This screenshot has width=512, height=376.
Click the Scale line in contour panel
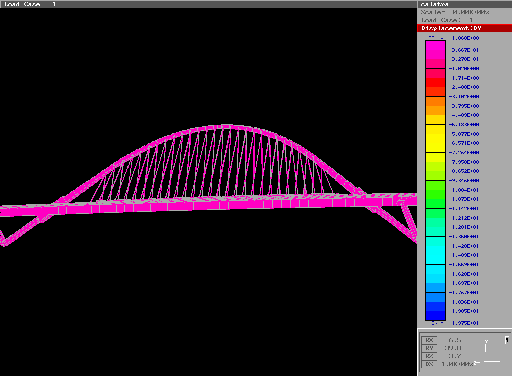point(455,12)
